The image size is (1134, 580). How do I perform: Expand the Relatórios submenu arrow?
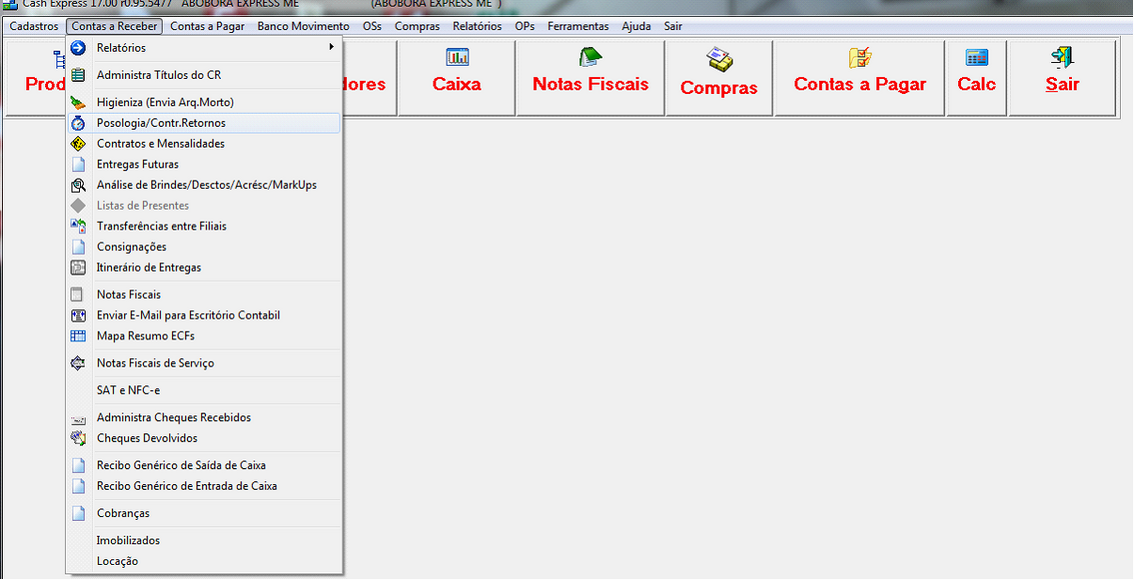pyautogui.click(x=331, y=48)
